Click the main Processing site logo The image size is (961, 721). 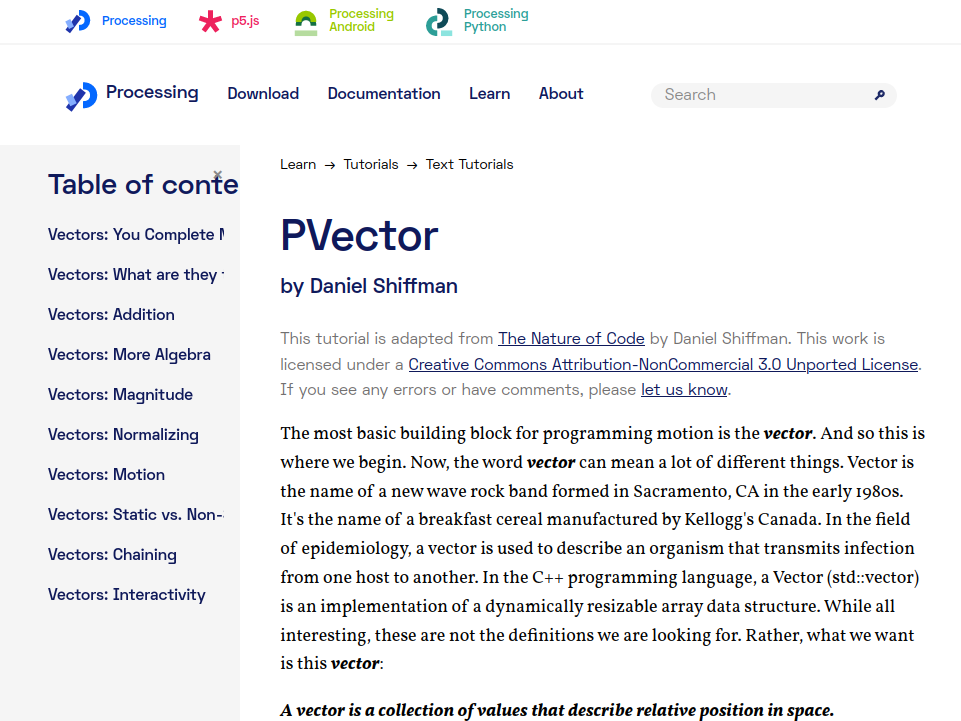(x=81, y=95)
